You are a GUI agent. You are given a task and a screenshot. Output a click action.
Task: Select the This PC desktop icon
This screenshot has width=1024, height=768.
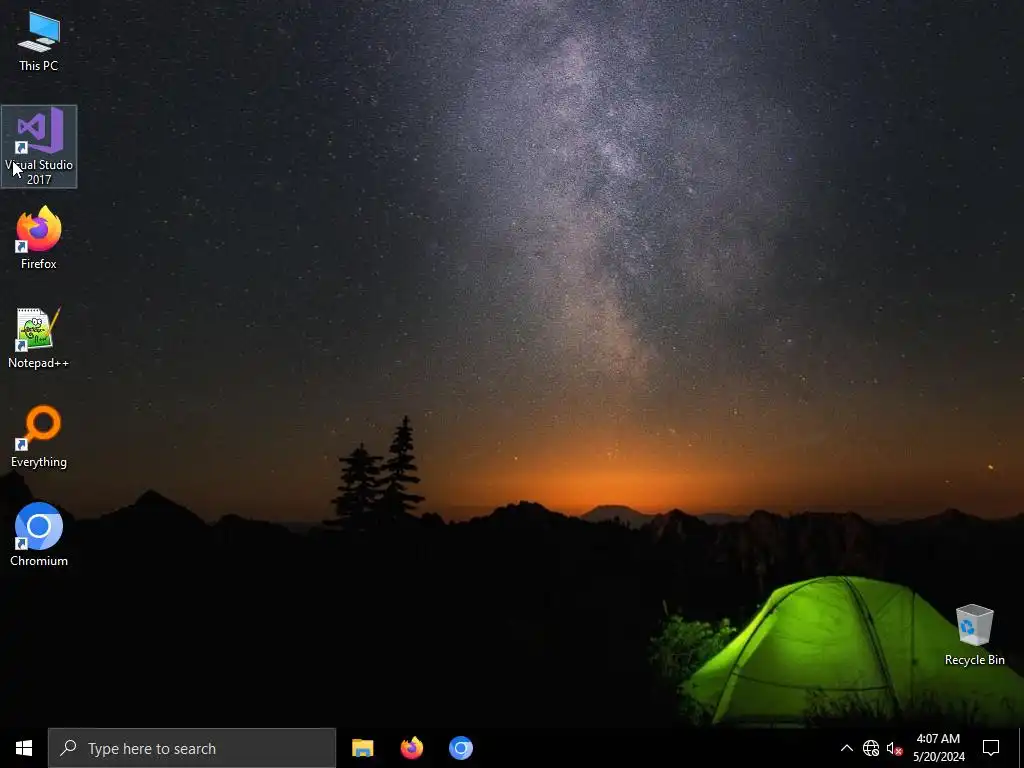tap(39, 42)
